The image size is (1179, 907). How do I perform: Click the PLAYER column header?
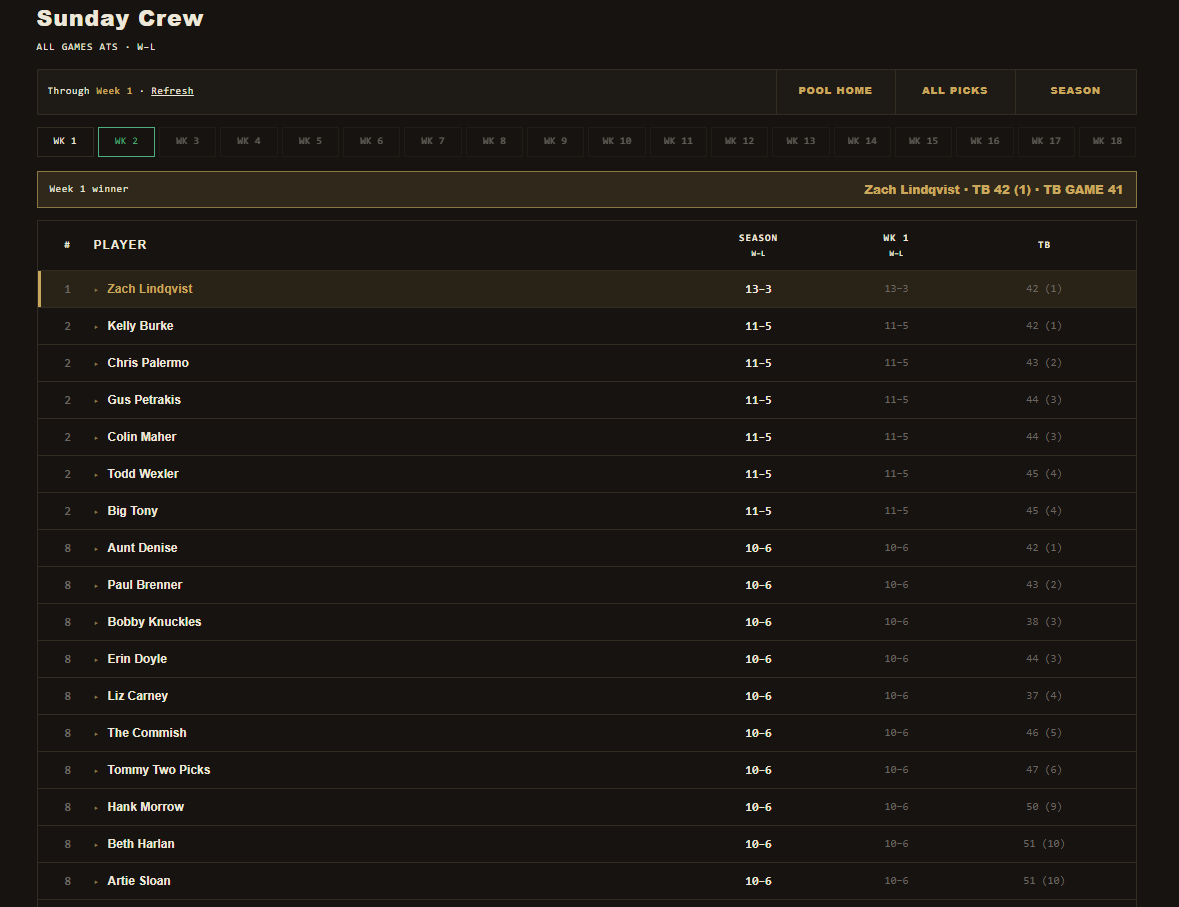coord(120,245)
